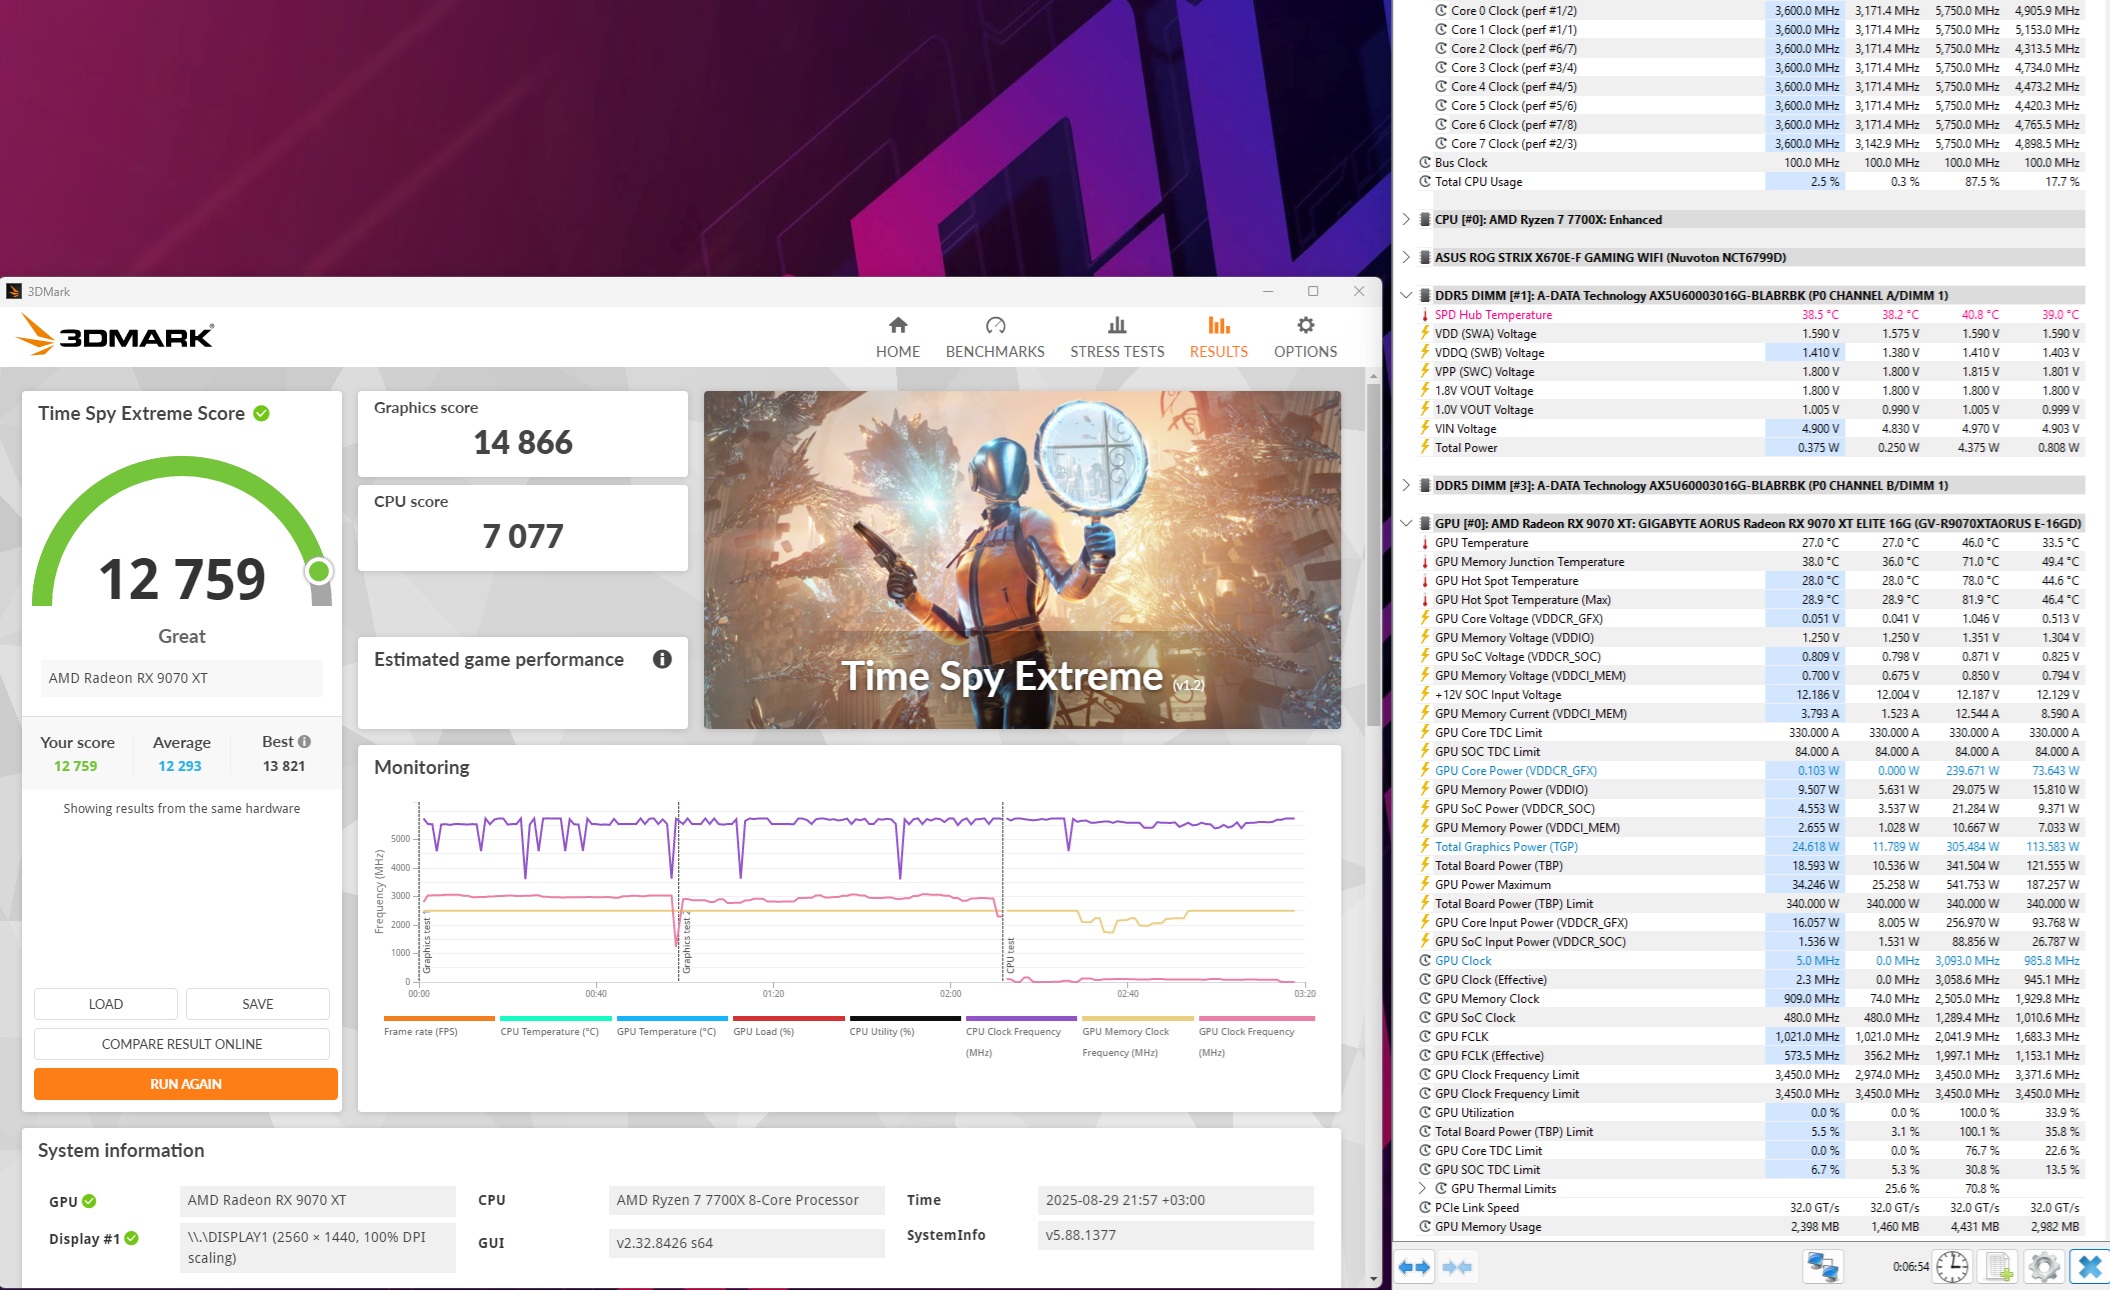Toggle Frame rate (FPS) legend in Monitoring
Viewport: 2110px width, 1290px height.
pos(421,1031)
